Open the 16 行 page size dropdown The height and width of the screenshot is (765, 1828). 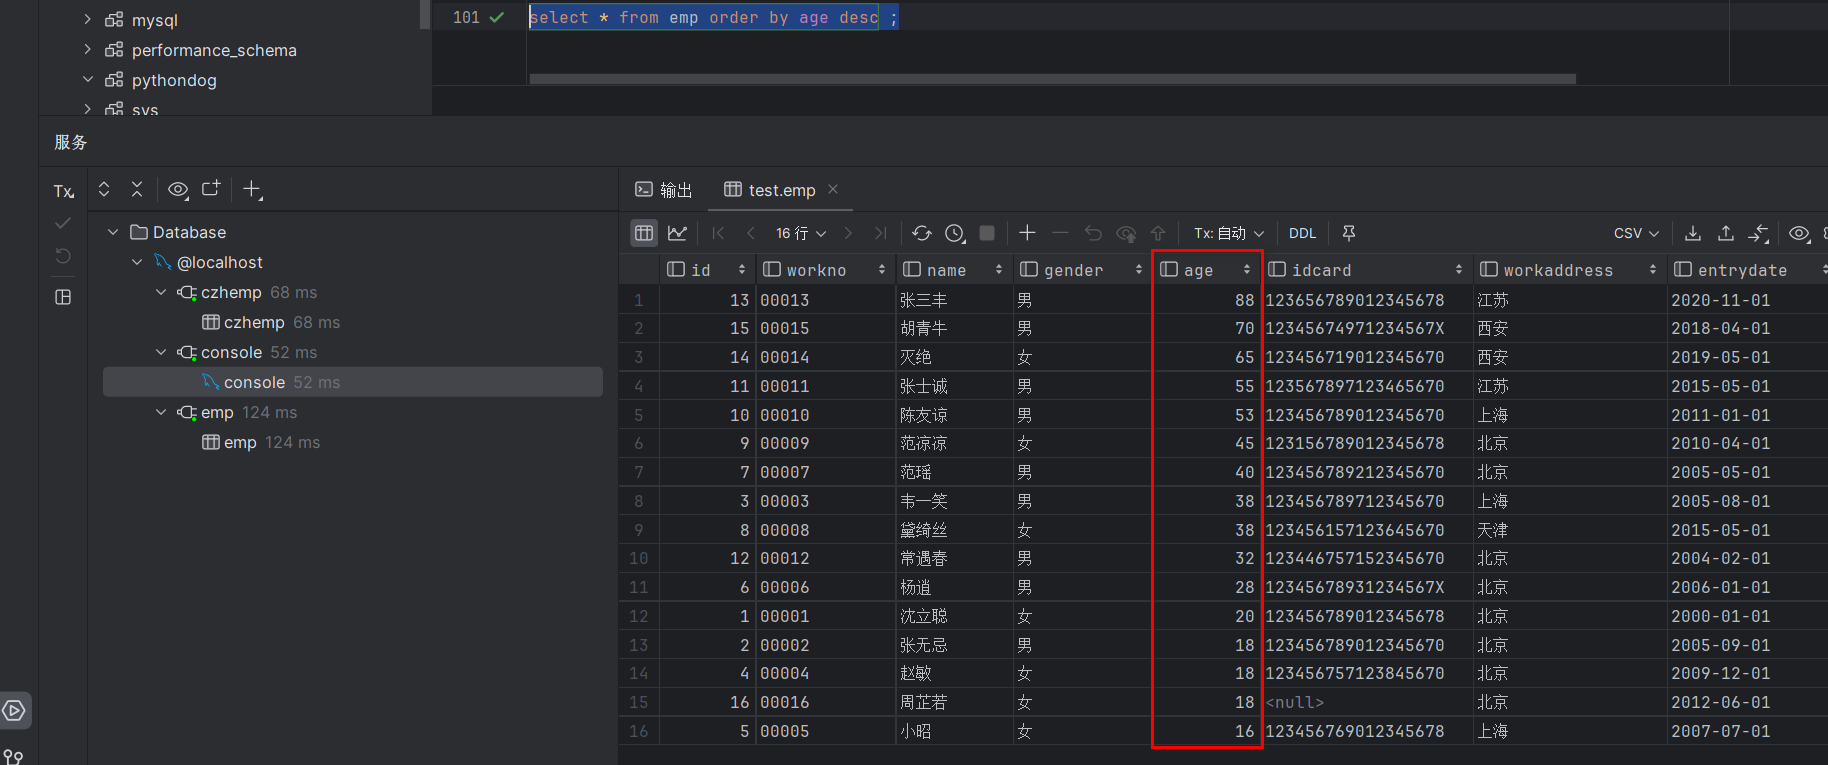tap(801, 233)
